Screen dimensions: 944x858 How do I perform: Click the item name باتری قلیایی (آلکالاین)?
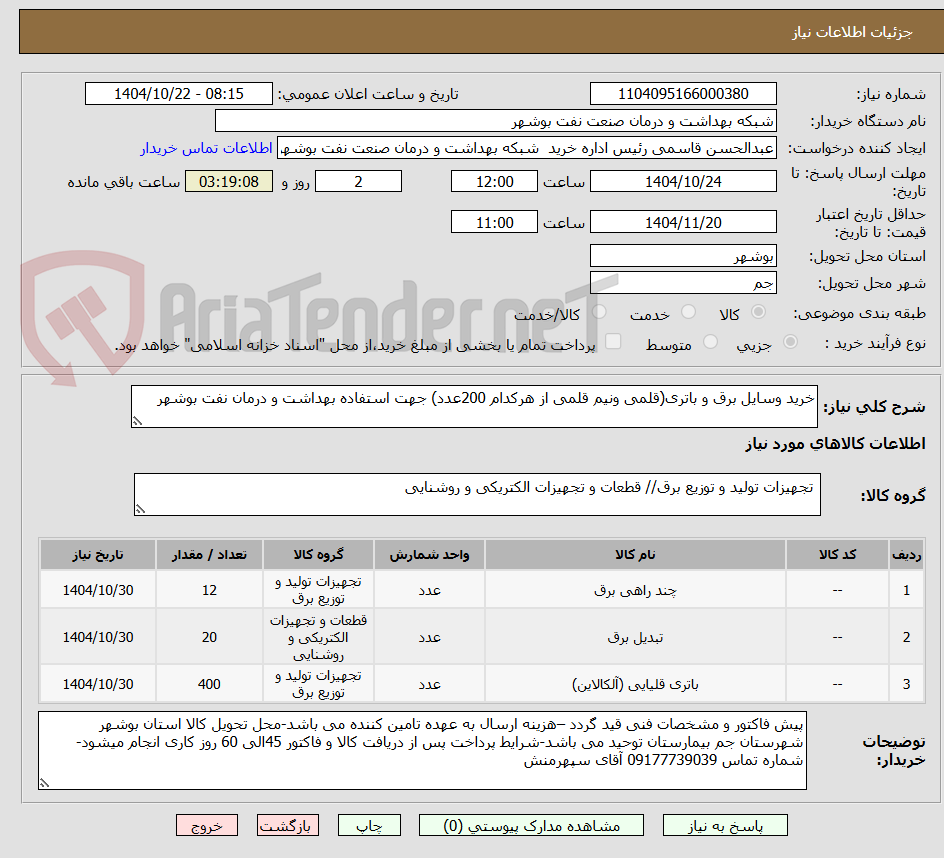pos(635,685)
